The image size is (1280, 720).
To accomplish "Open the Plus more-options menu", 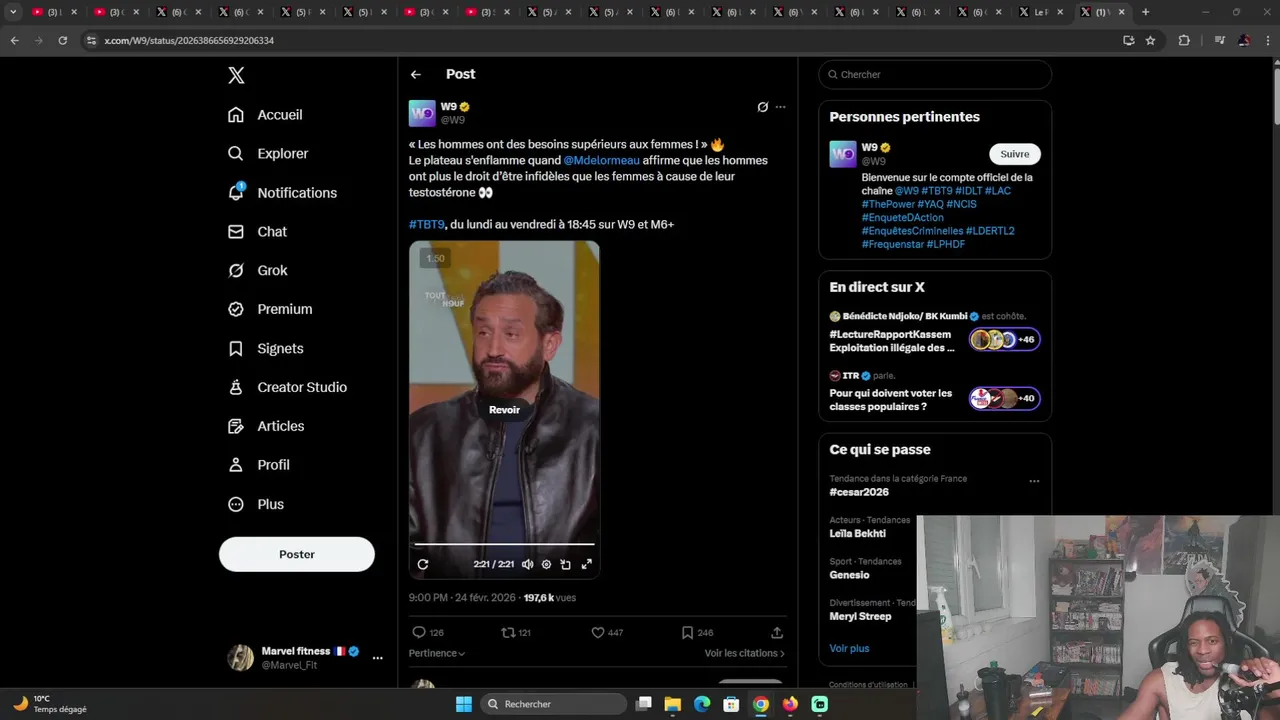I will (256, 505).
